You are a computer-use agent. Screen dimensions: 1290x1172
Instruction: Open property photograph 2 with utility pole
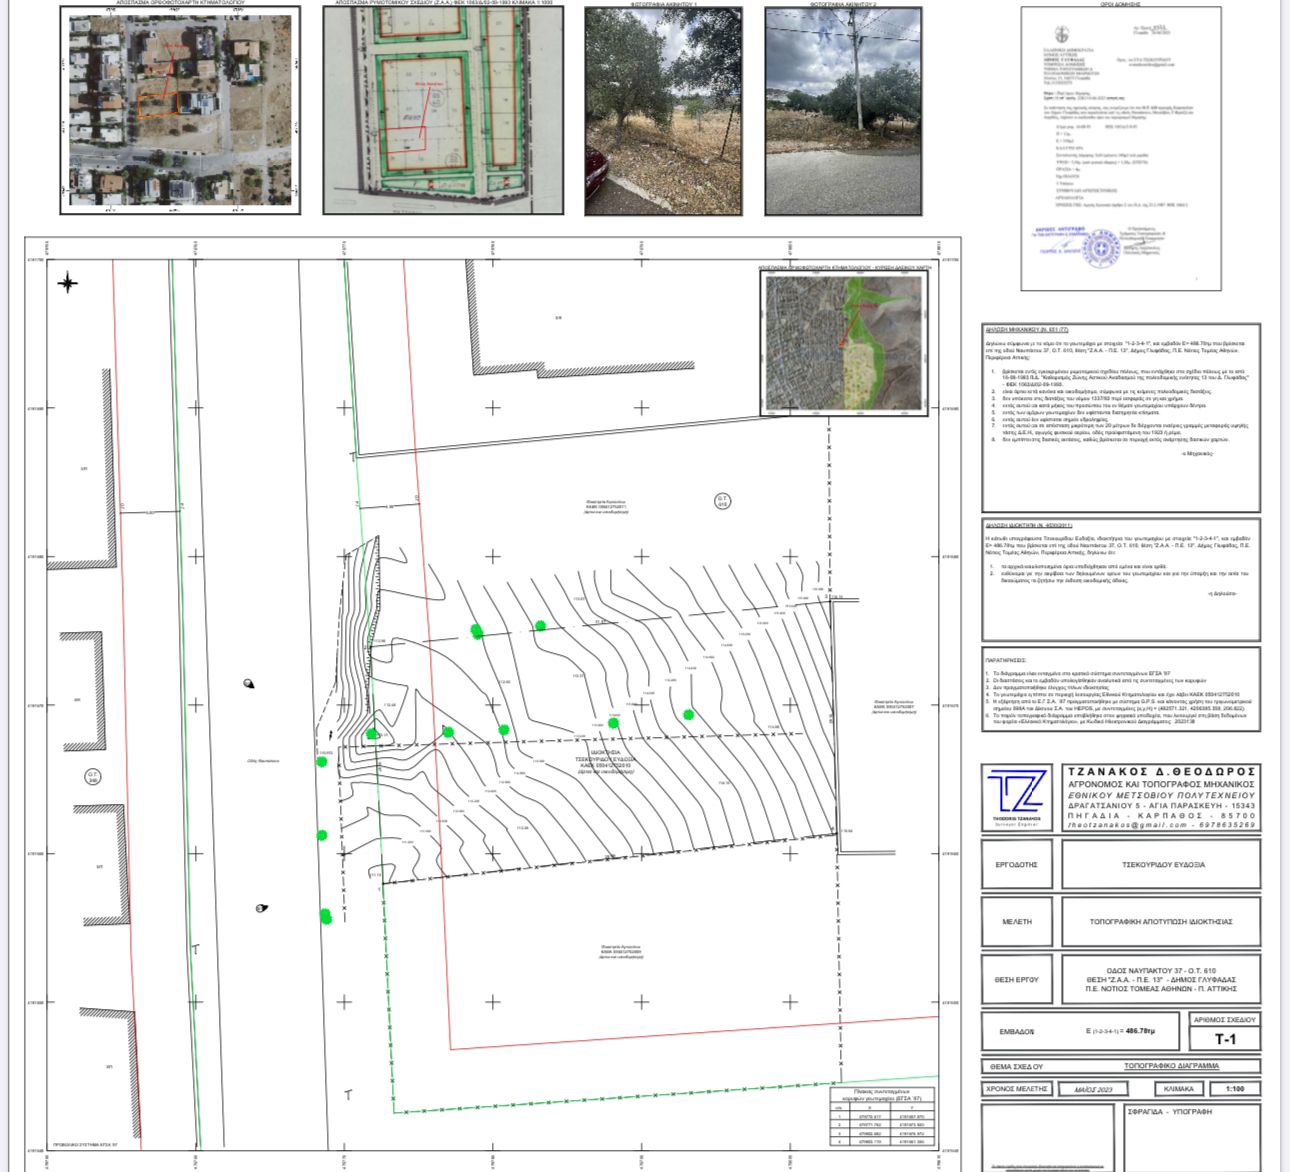click(x=843, y=111)
